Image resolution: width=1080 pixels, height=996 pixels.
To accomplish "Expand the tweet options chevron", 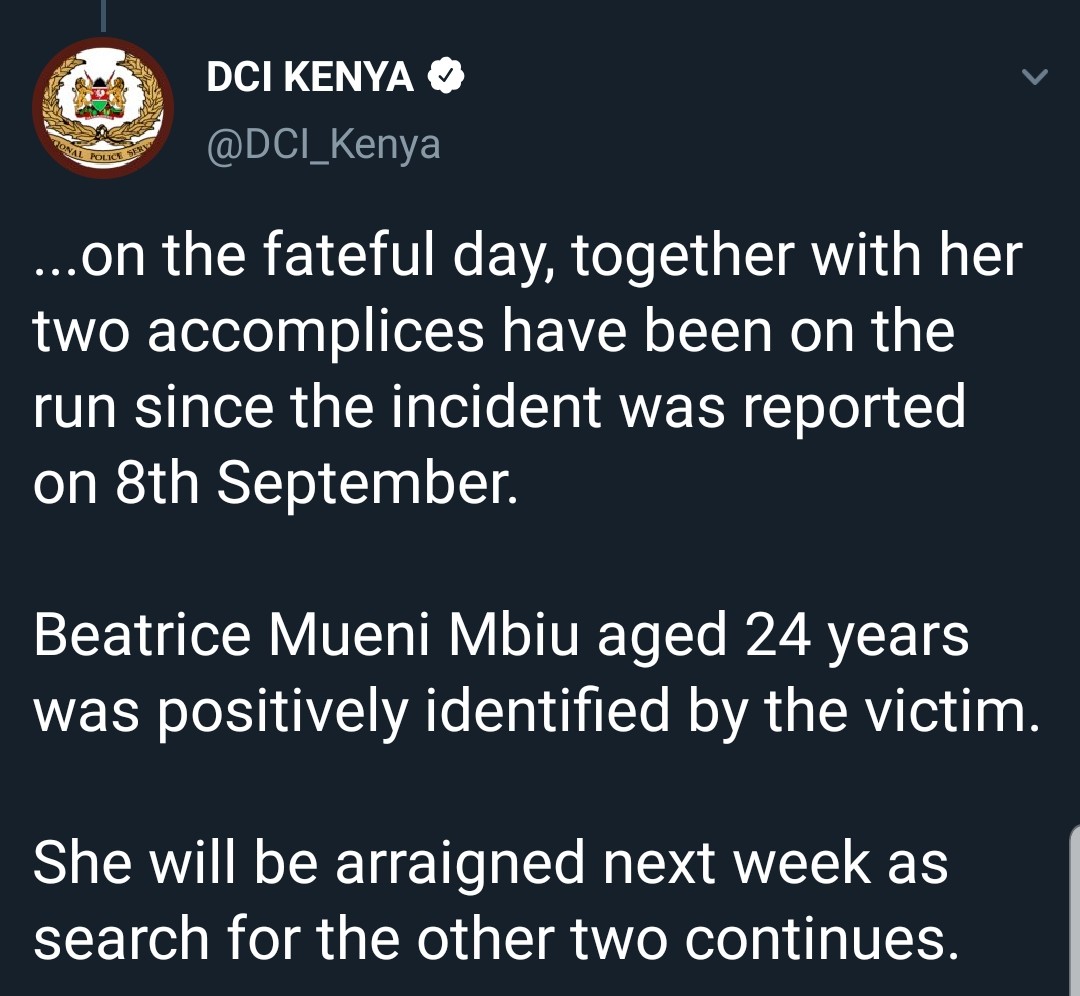I will (x=1035, y=76).
